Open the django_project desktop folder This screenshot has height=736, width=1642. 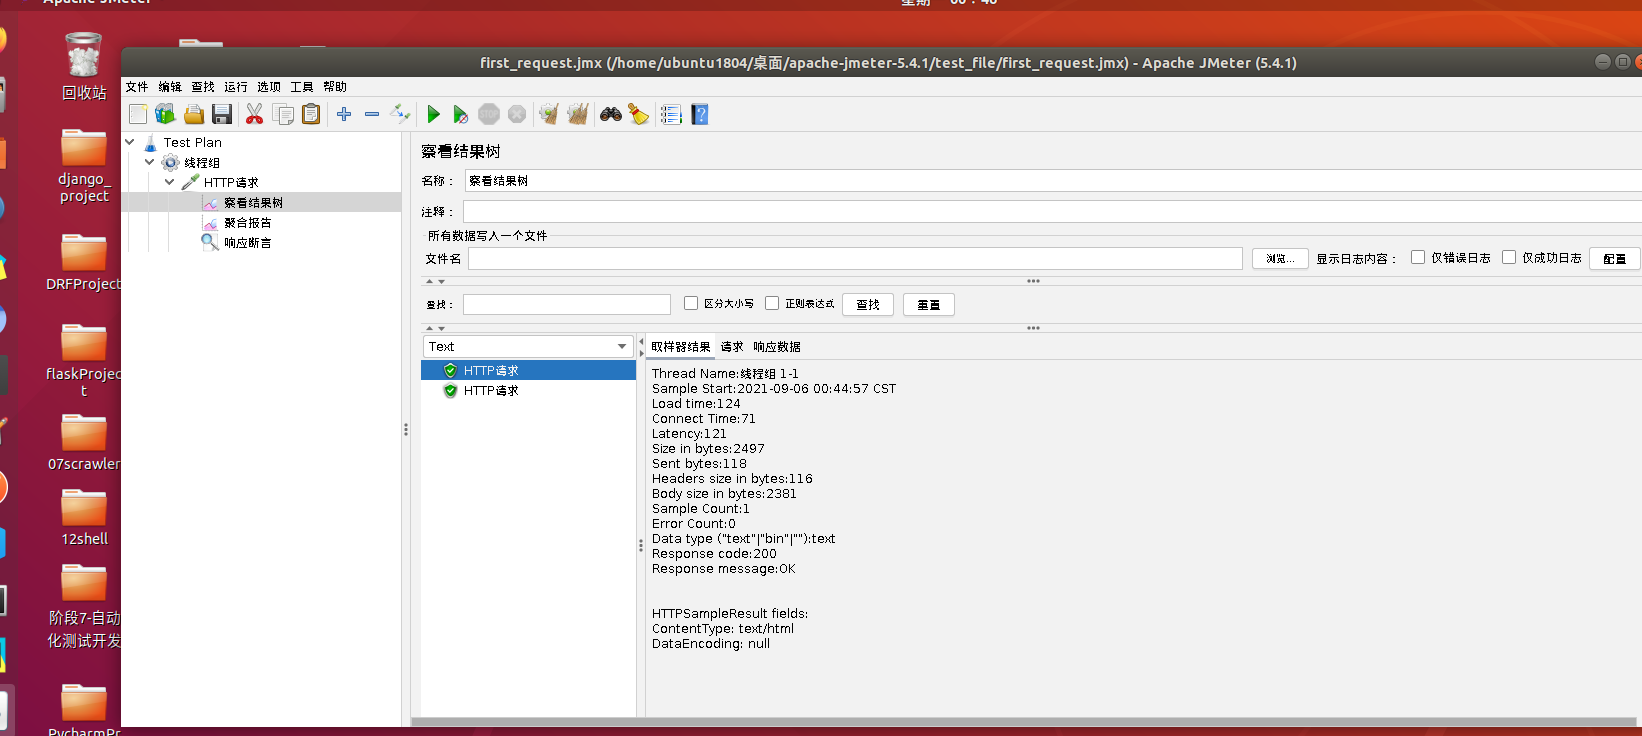[84, 165]
